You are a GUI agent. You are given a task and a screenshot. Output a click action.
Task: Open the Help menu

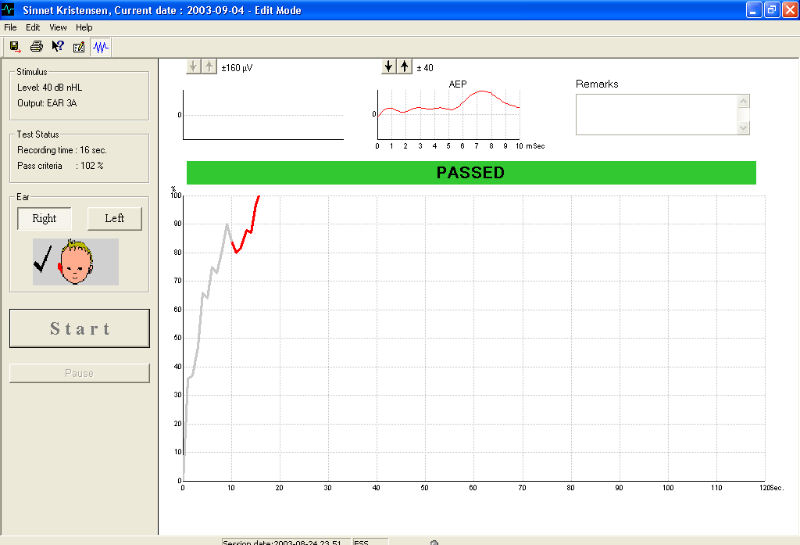point(84,27)
